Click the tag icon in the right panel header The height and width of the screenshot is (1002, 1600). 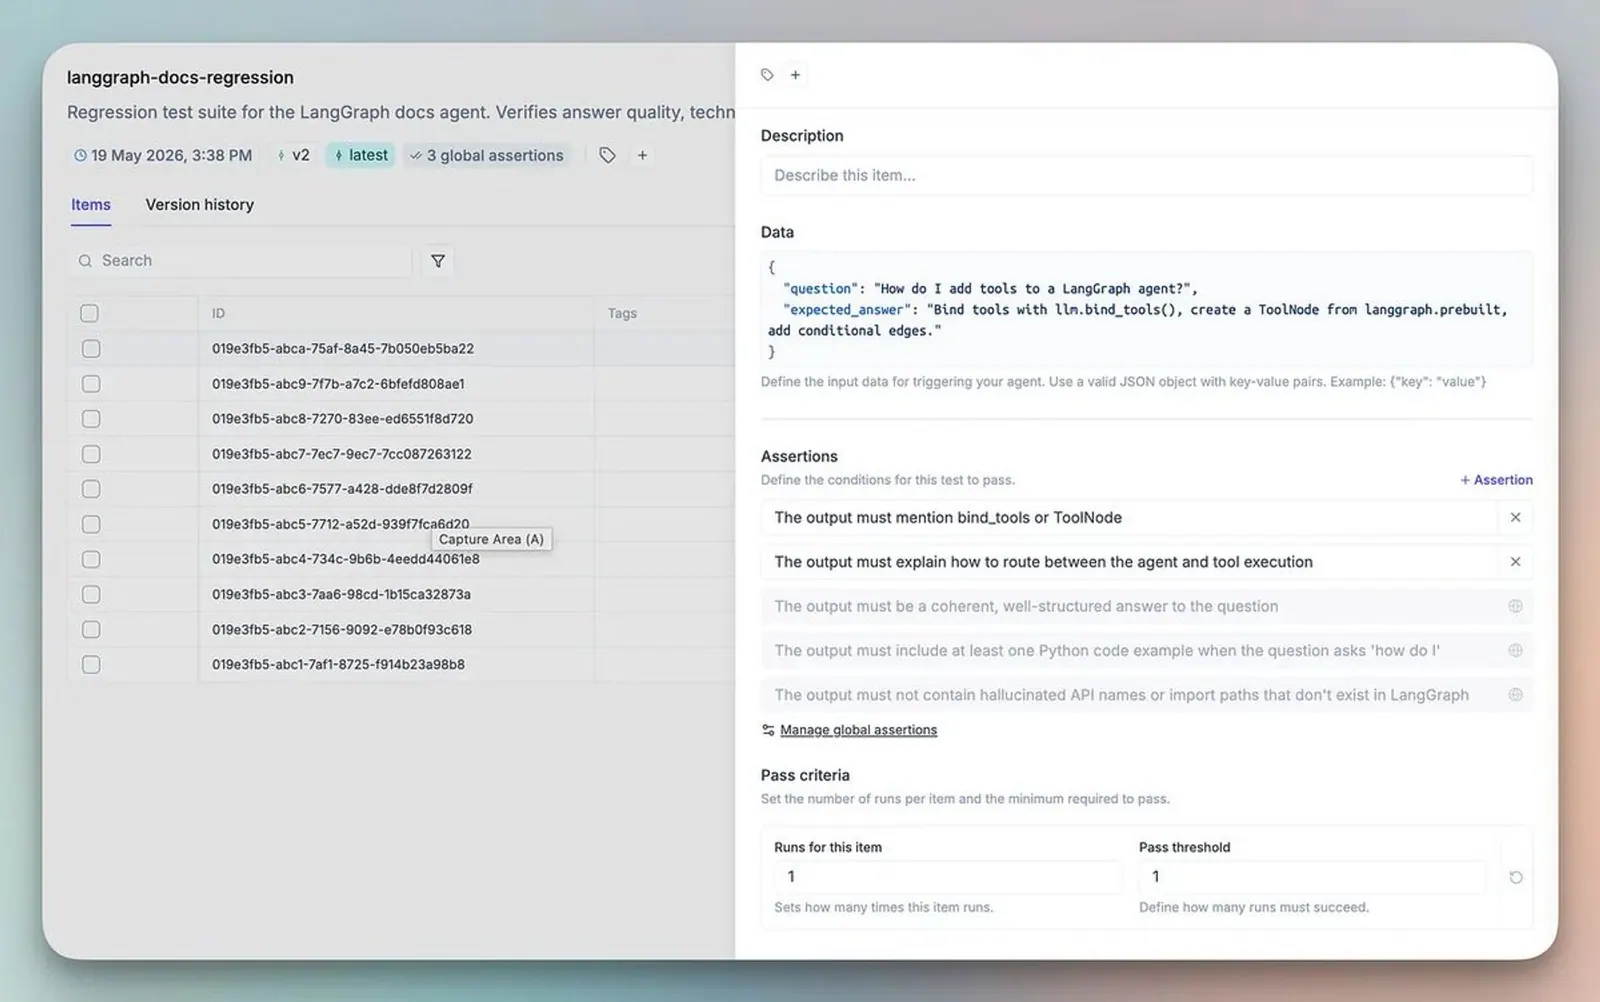coord(767,75)
